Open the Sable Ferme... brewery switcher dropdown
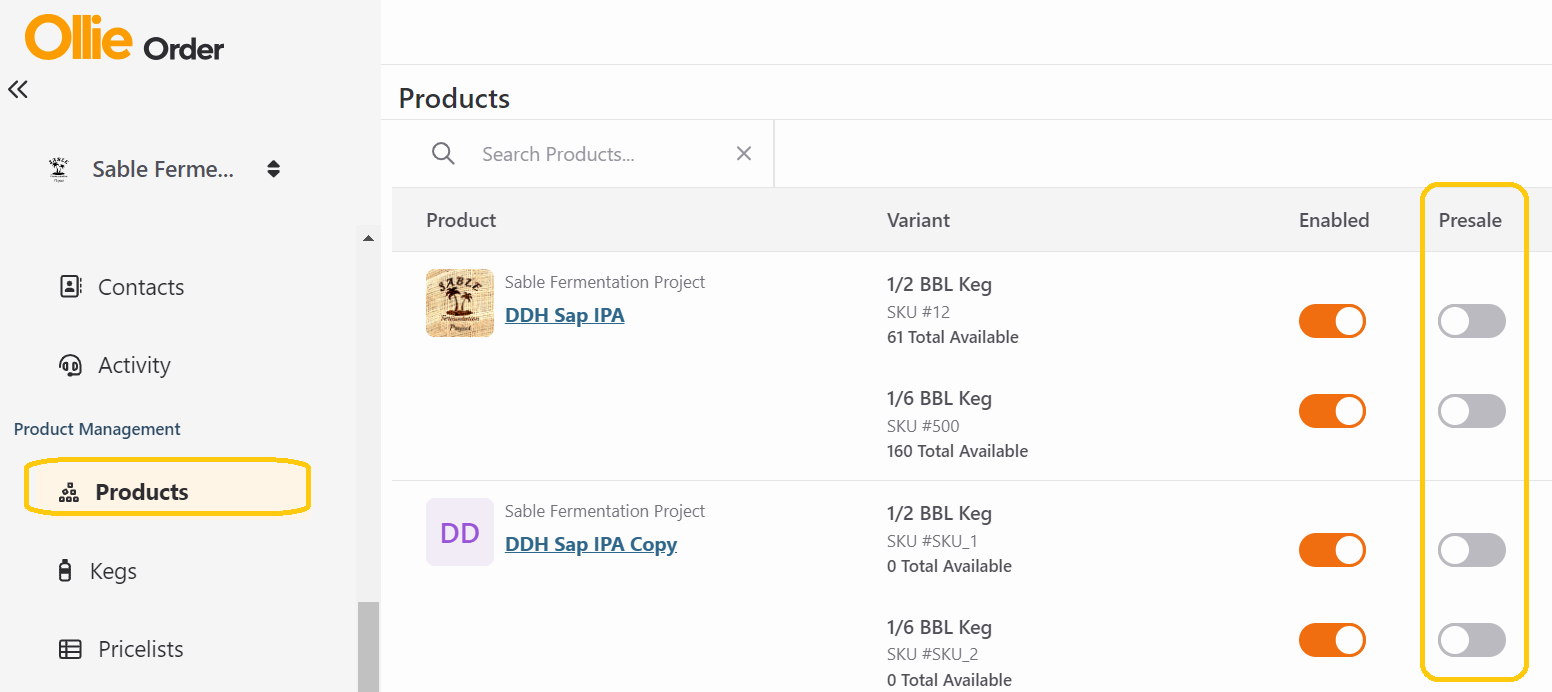 (165, 169)
